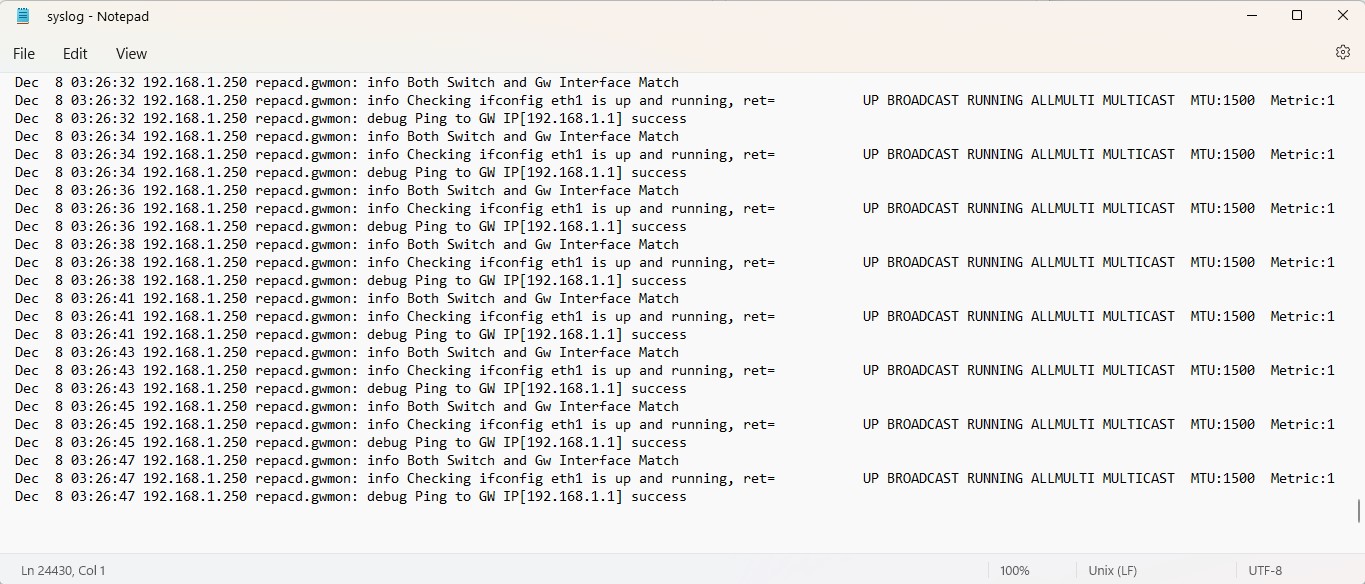Open the View menu

[x=131, y=54]
